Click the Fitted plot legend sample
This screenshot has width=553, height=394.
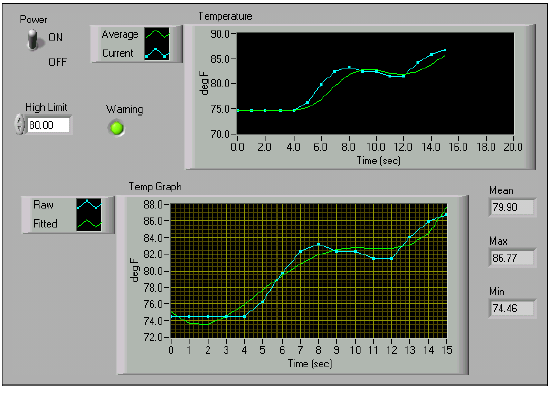[x=89, y=223]
